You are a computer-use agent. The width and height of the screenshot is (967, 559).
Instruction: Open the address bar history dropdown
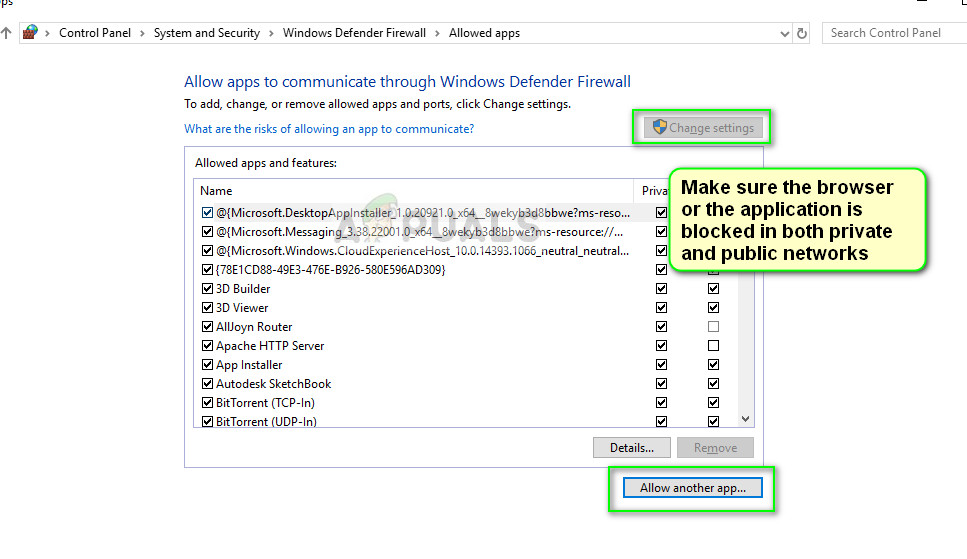784,34
